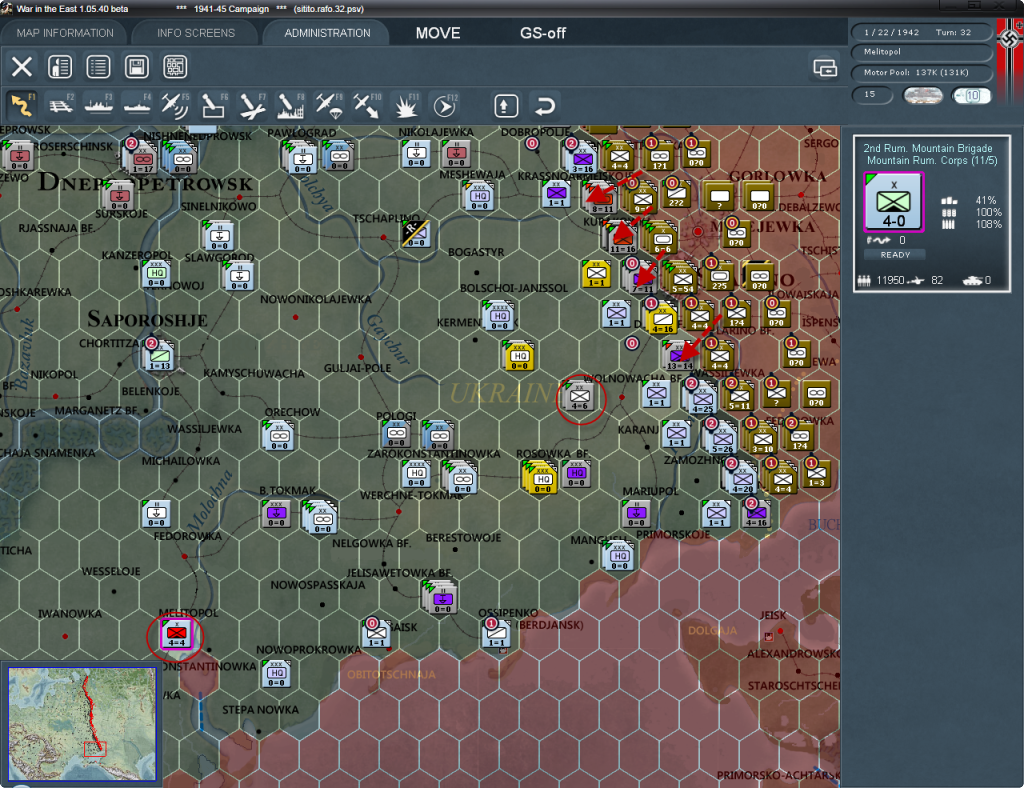Select the yellow HQ counter south of Kermen
The image size is (1024, 788).
click(x=519, y=356)
